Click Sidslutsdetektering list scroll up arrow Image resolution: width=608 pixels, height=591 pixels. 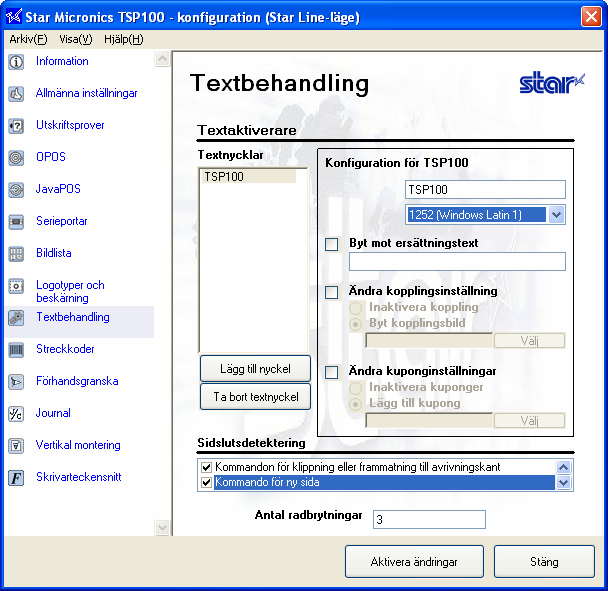coord(563,467)
